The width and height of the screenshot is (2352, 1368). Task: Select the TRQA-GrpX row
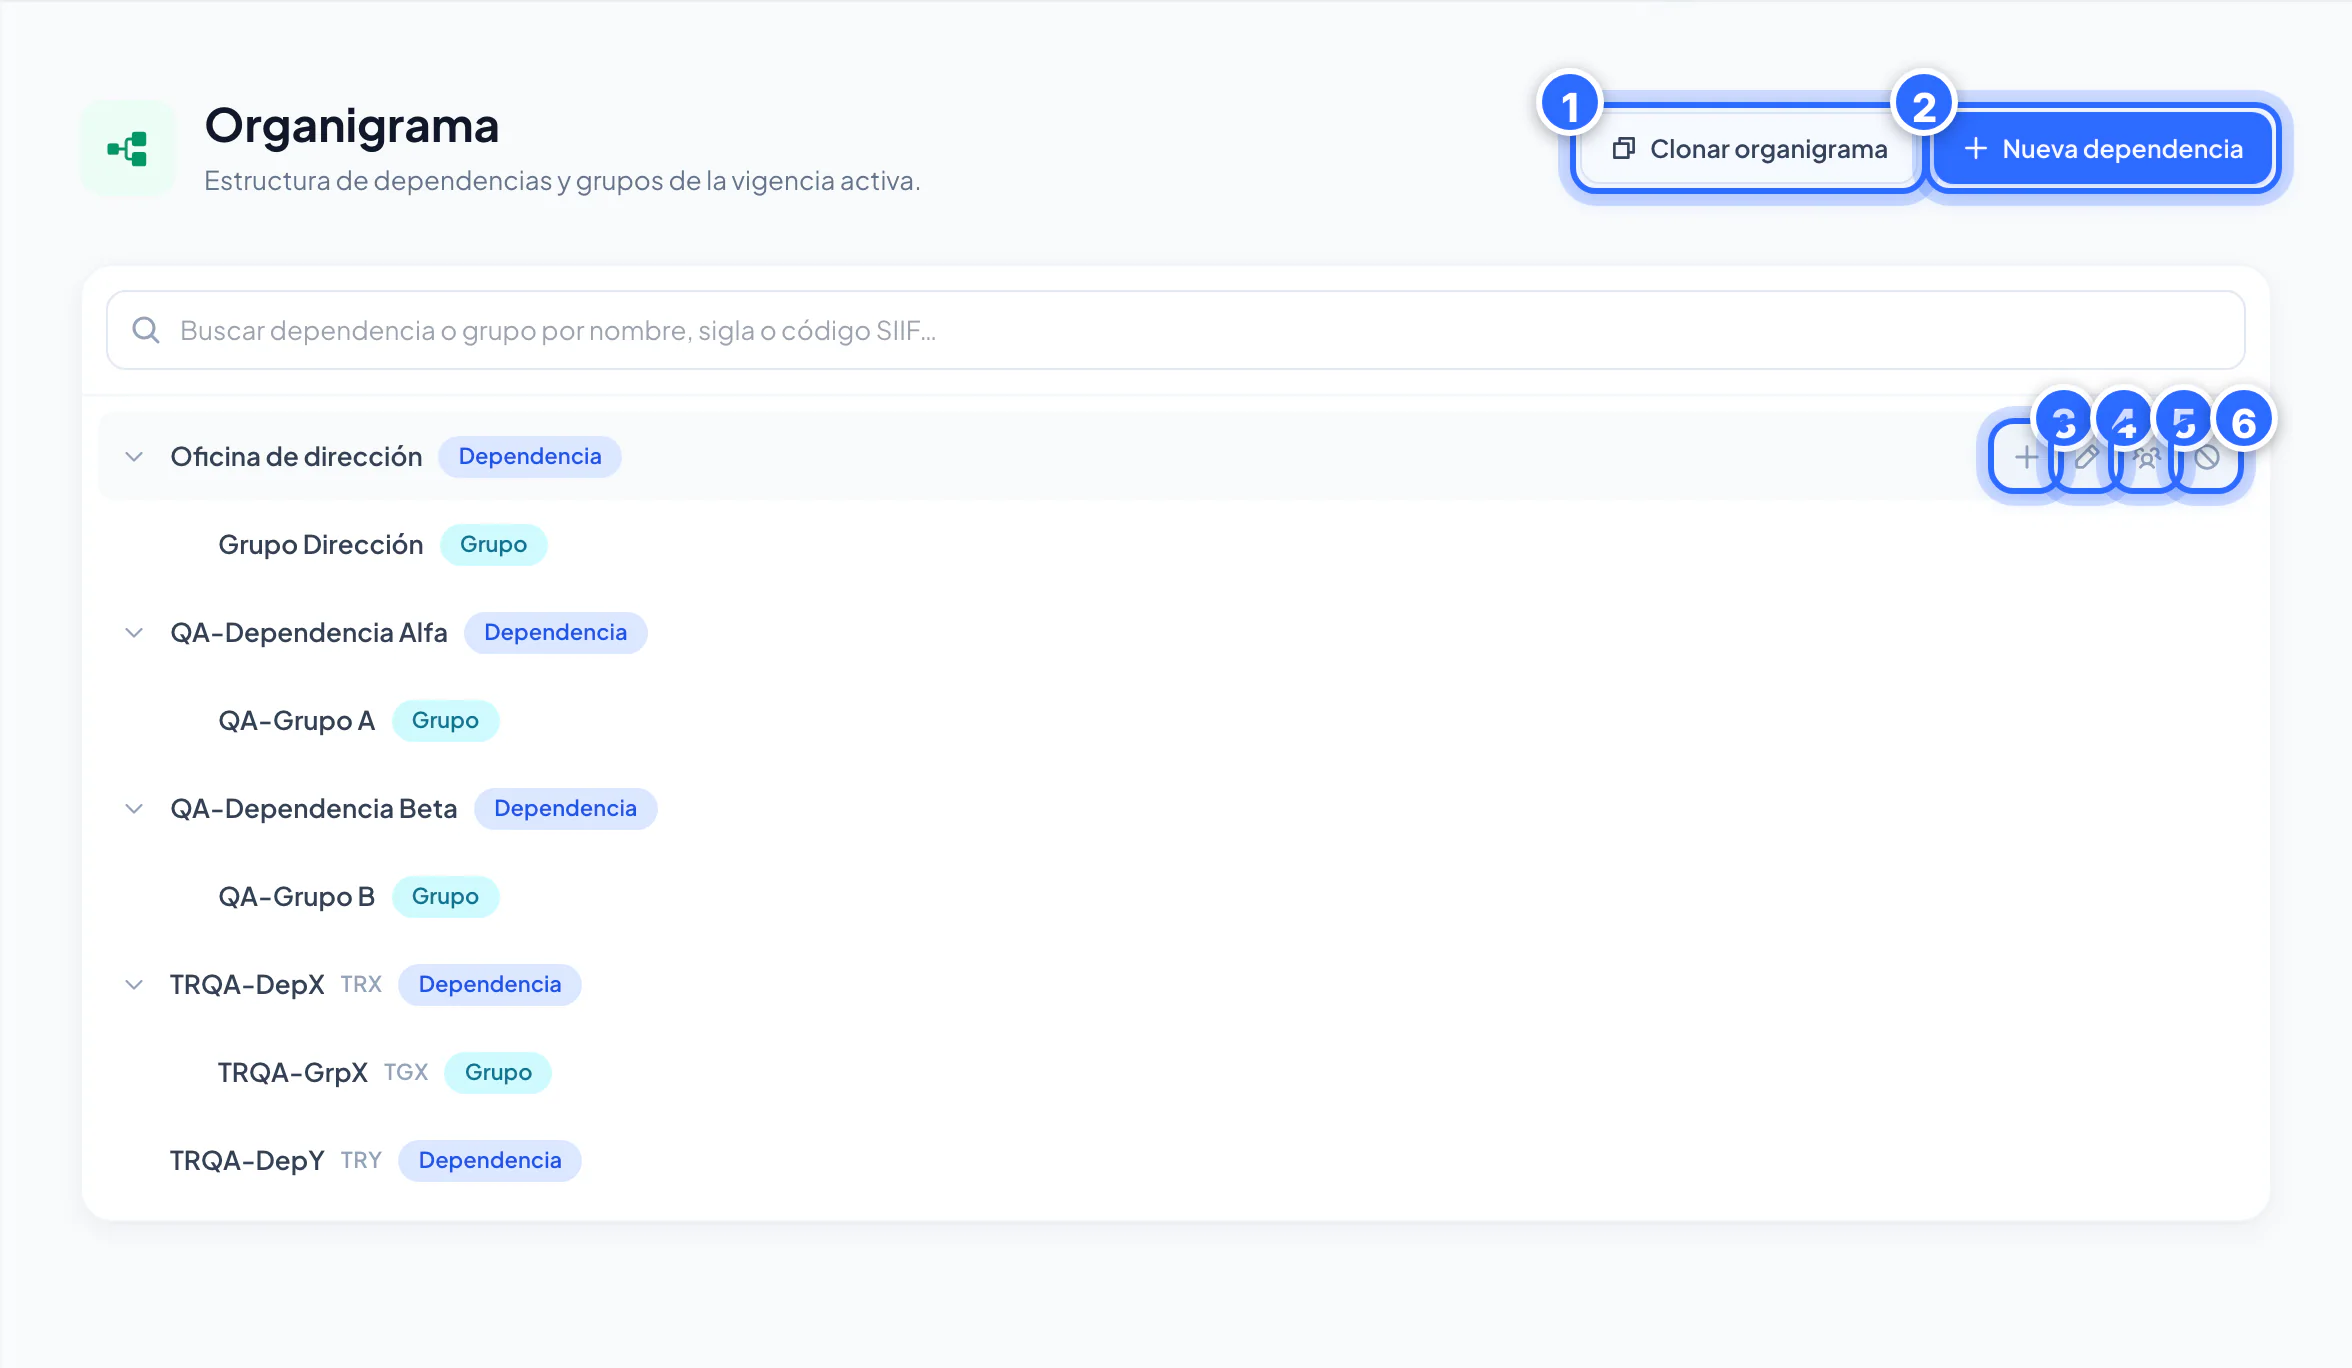[x=1176, y=1073]
